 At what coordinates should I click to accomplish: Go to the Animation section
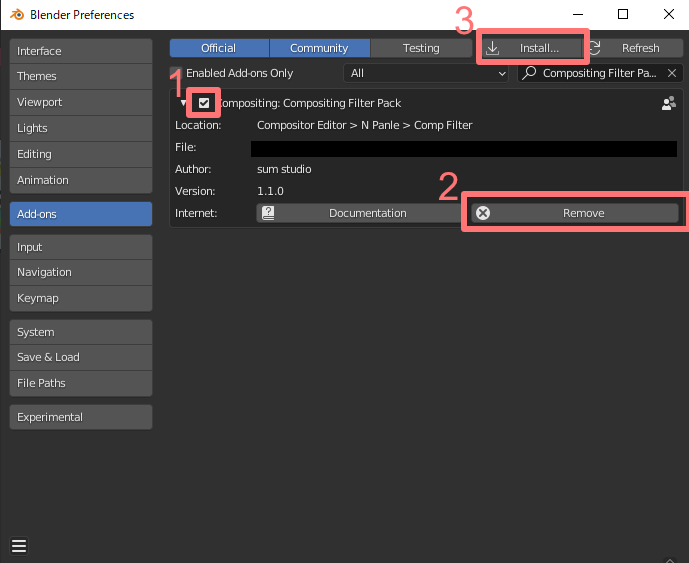click(81, 180)
